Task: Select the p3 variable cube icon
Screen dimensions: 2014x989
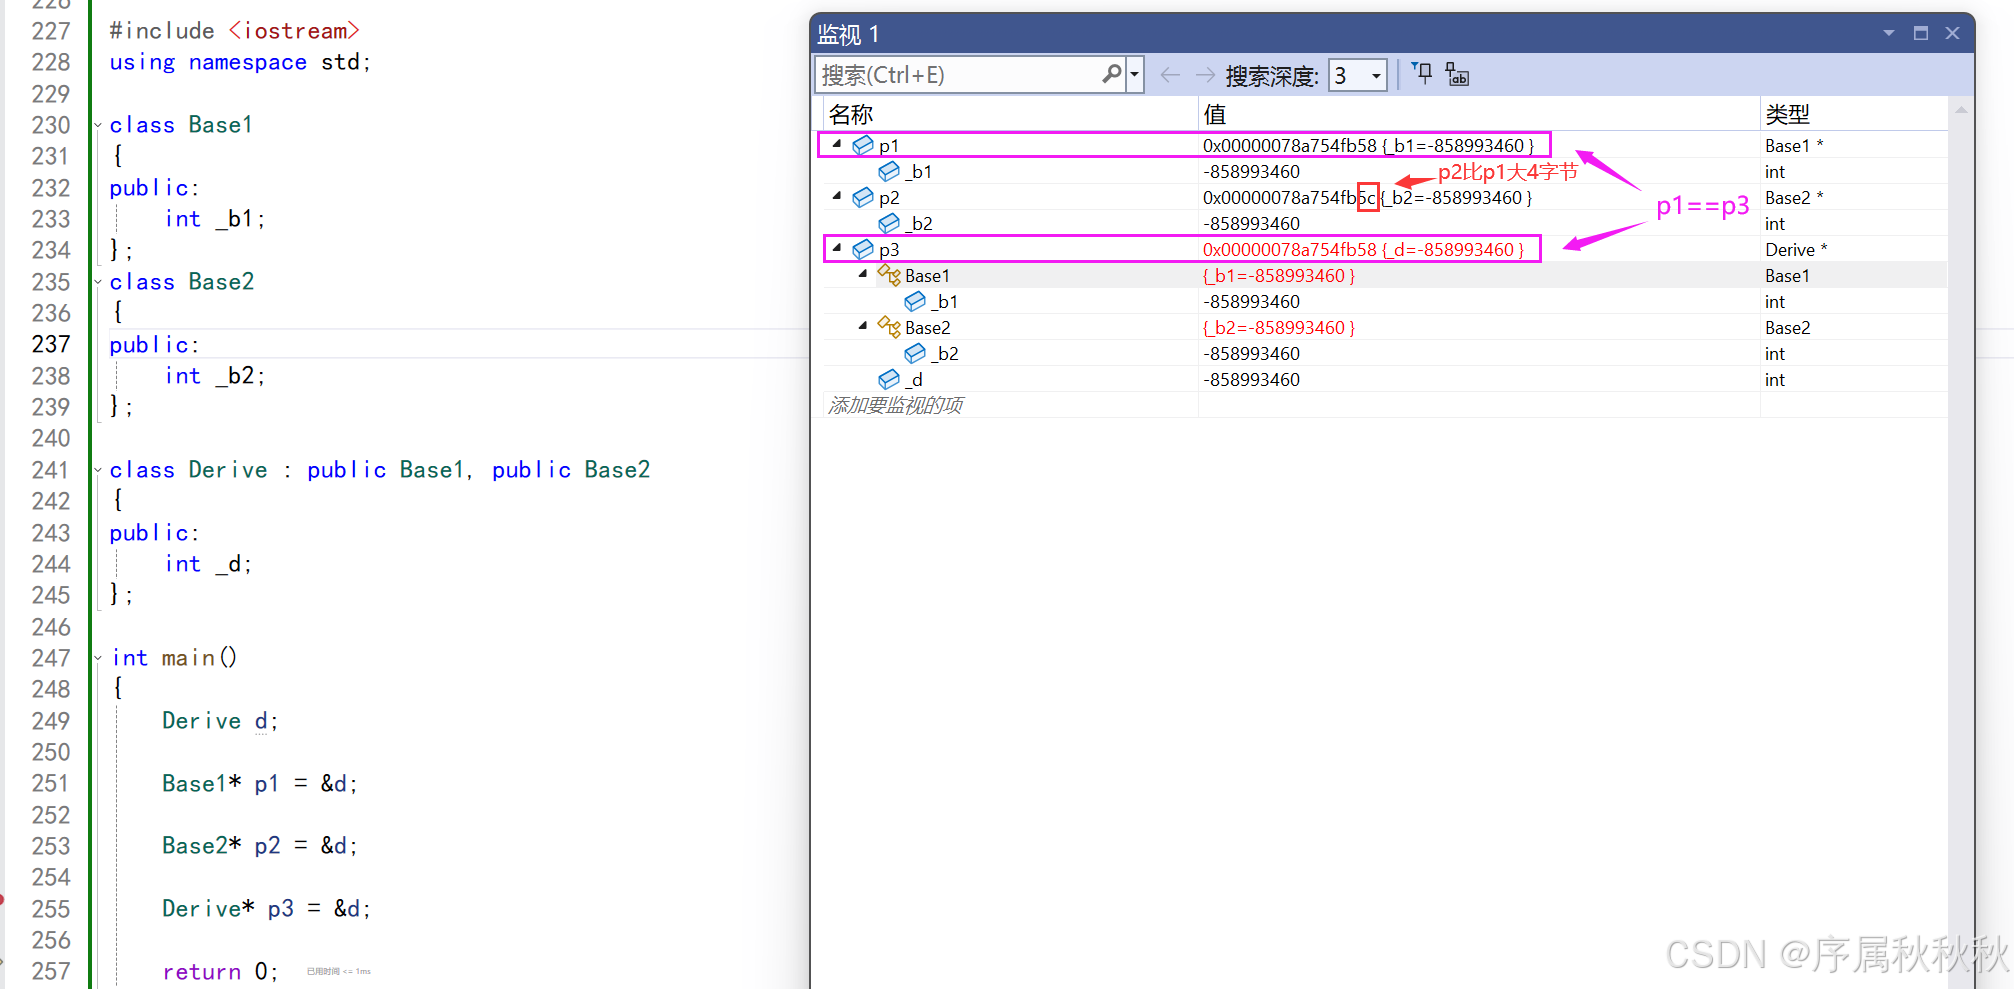Action: (863, 249)
